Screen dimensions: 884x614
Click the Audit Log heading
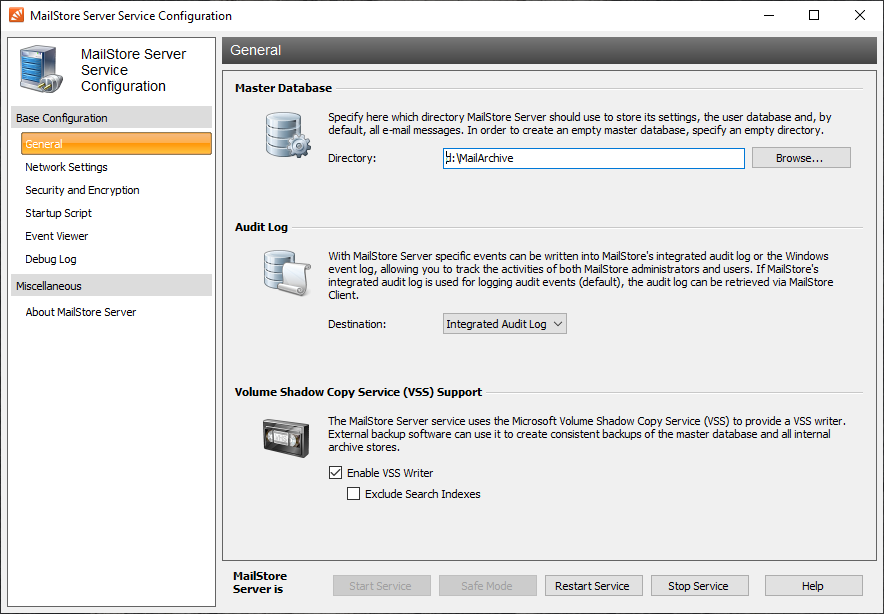pyautogui.click(x=261, y=227)
